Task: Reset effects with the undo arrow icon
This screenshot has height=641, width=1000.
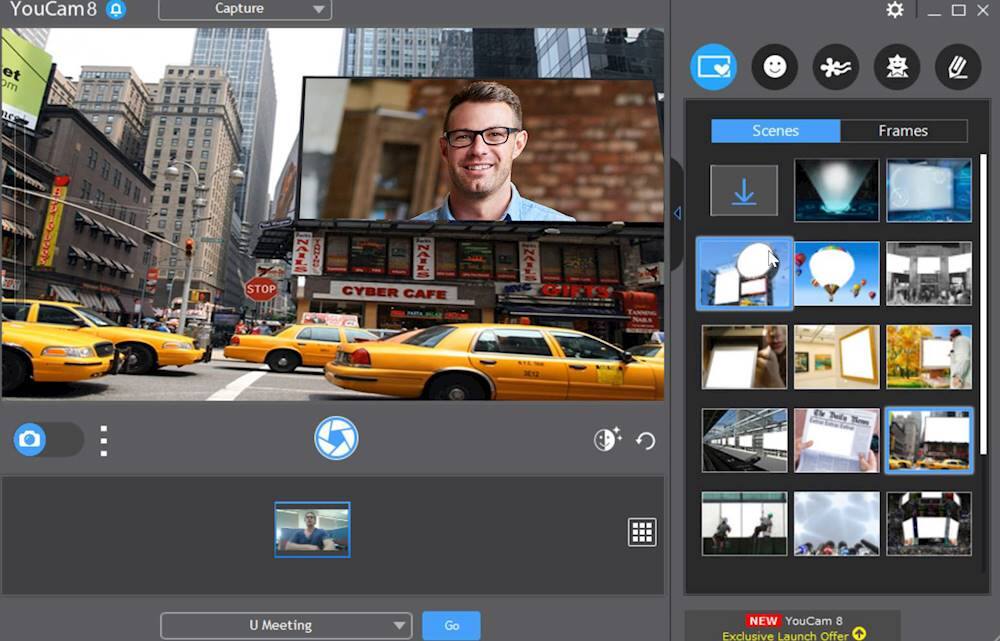Action: tap(646, 440)
